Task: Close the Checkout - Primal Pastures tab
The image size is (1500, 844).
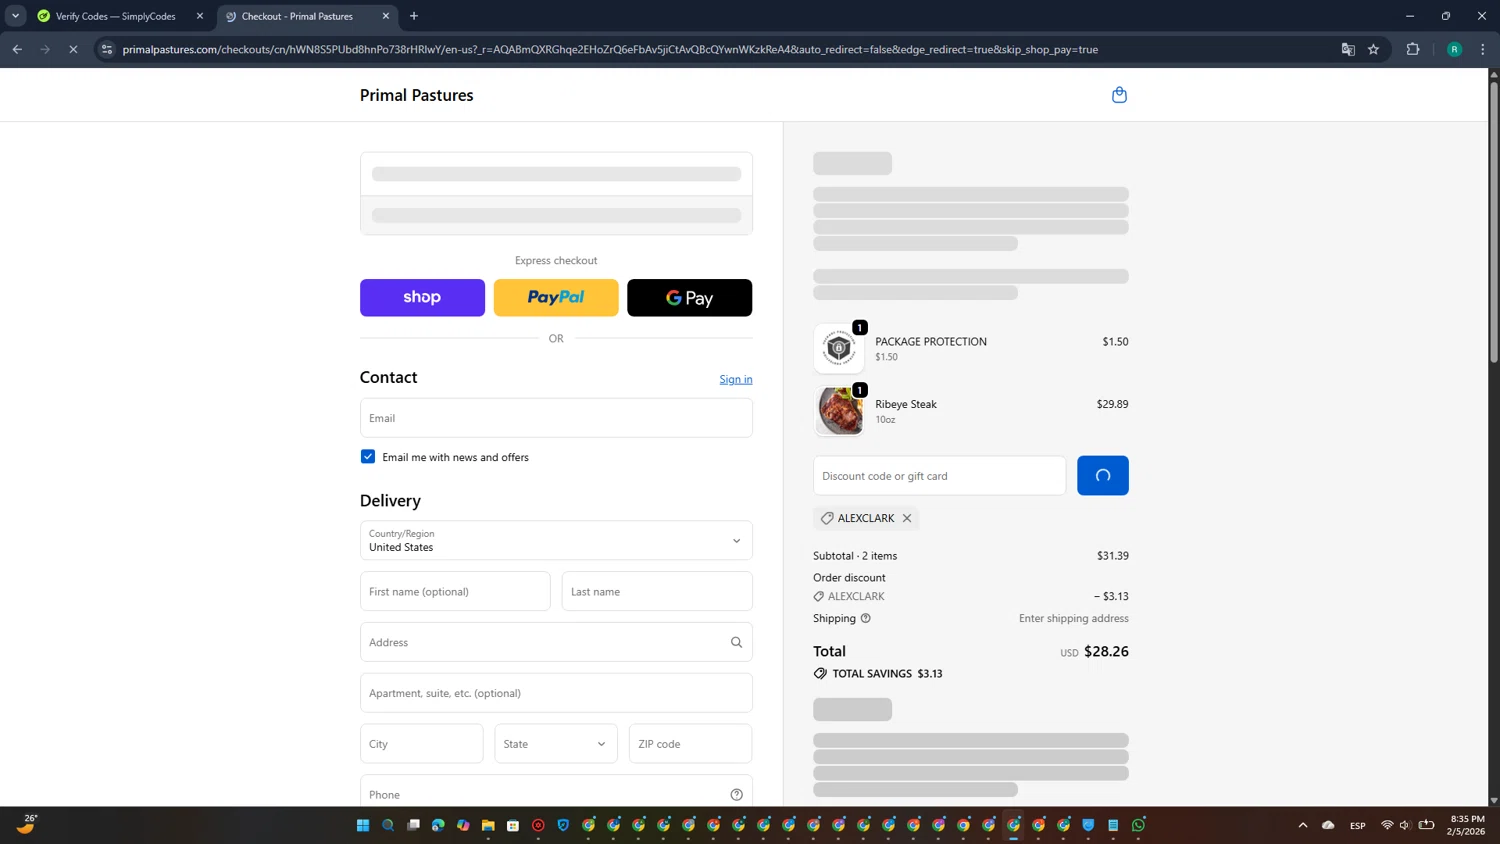Action: [x=386, y=16]
